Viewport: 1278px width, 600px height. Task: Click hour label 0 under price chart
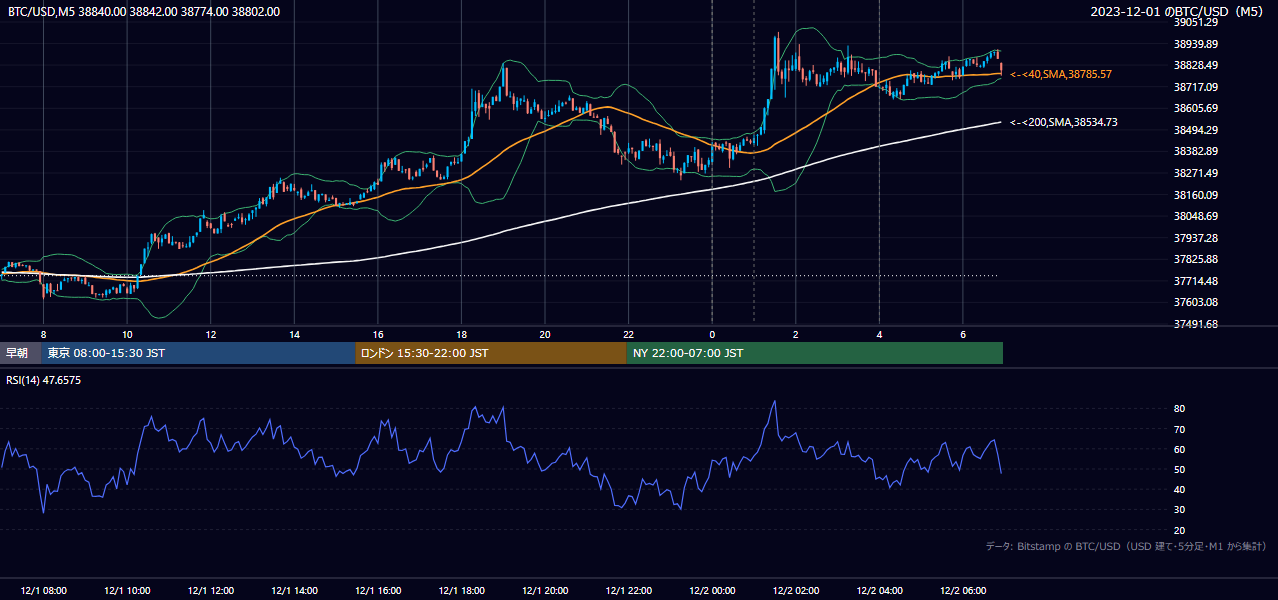pos(712,334)
